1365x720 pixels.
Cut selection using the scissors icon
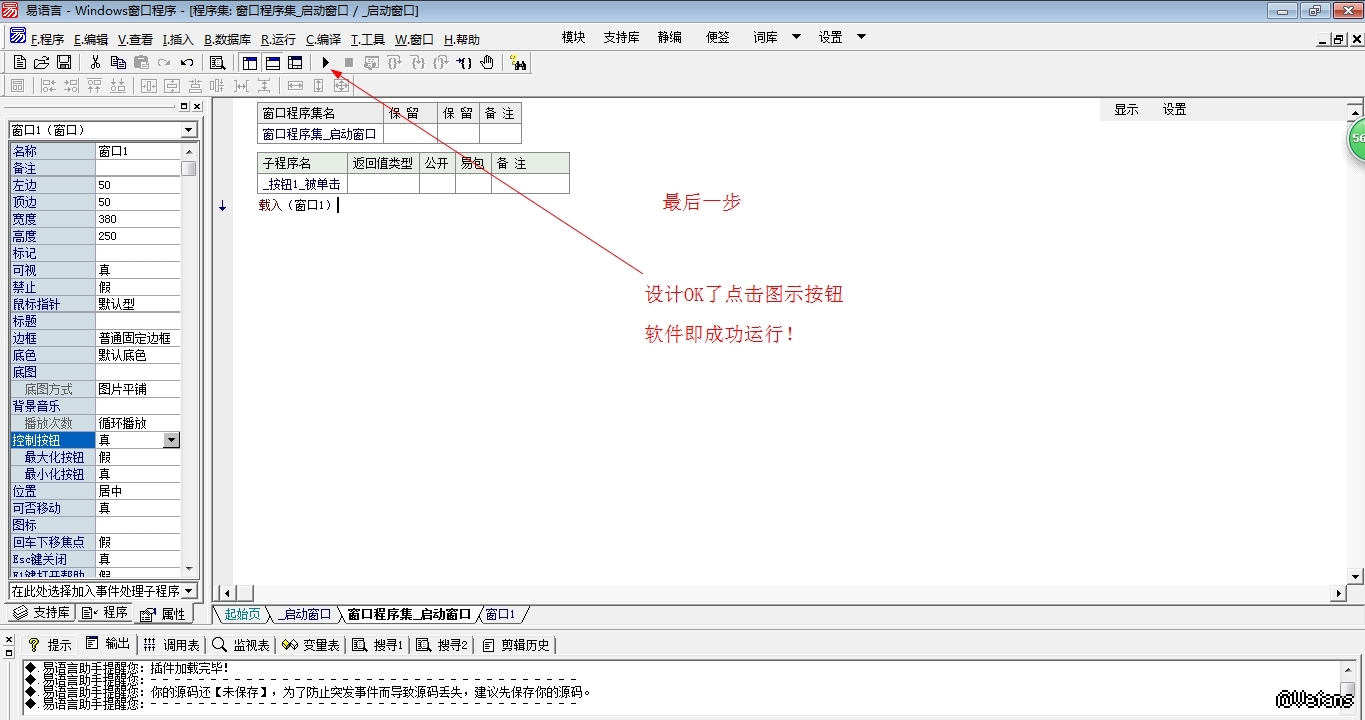[95, 62]
